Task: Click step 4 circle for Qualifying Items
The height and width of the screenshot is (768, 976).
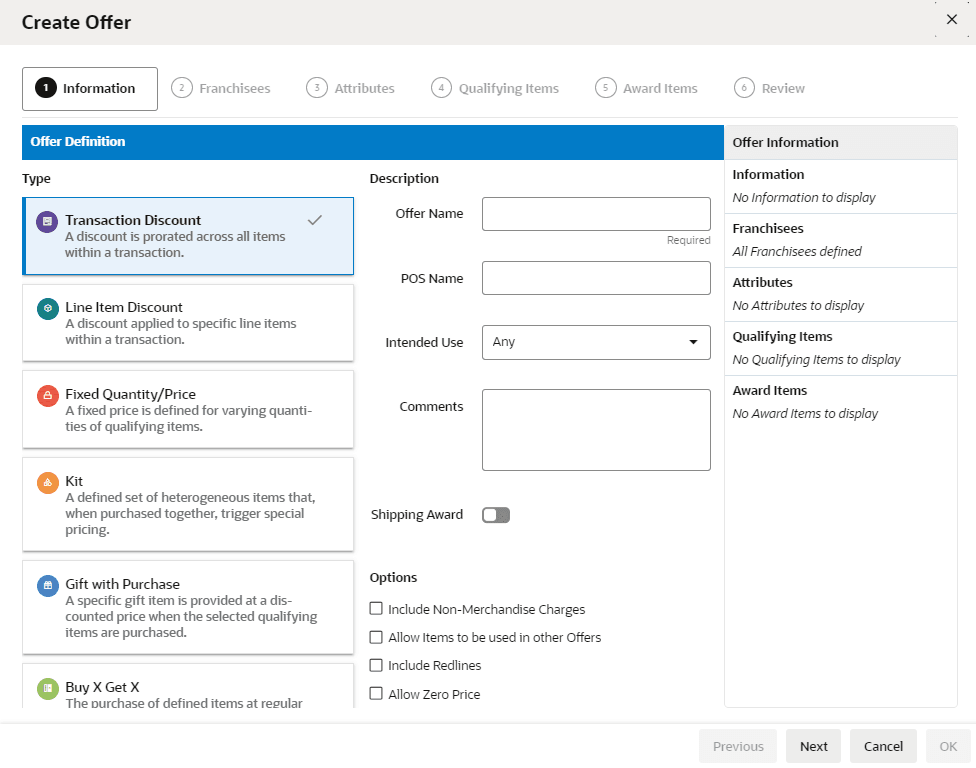Action: [x=441, y=88]
